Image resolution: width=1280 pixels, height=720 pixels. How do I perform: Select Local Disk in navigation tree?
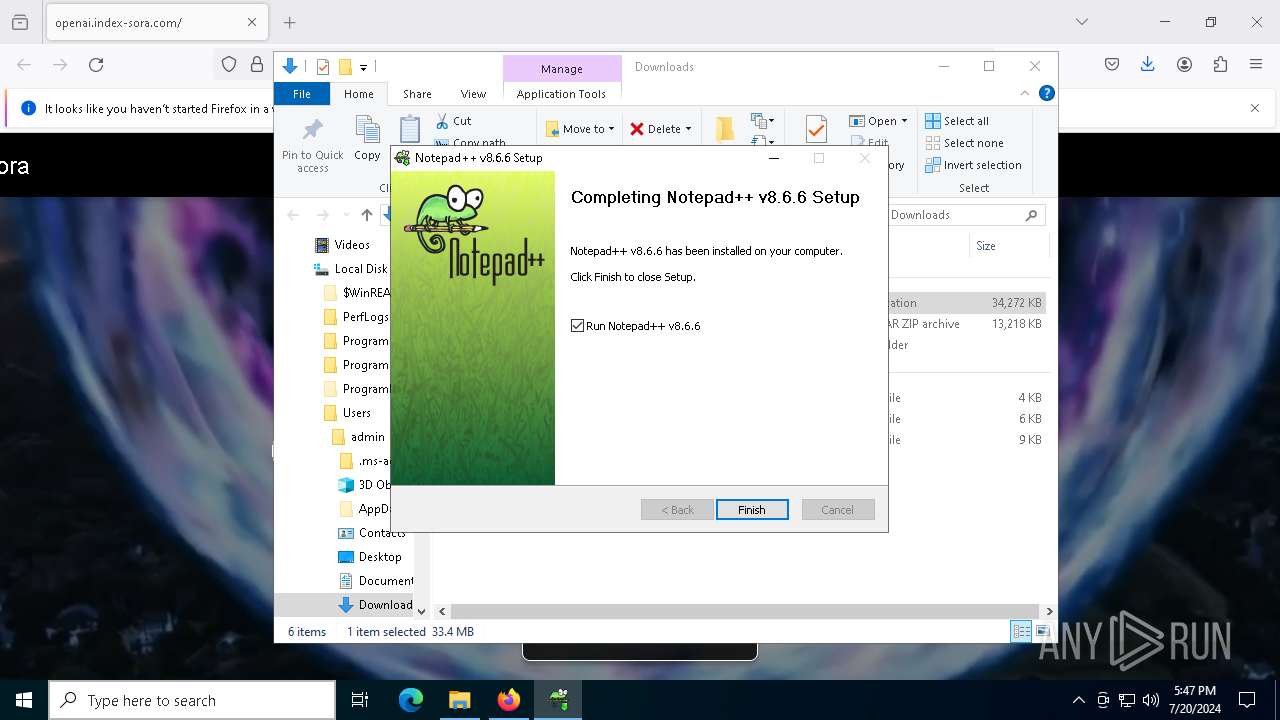point(350,269)
